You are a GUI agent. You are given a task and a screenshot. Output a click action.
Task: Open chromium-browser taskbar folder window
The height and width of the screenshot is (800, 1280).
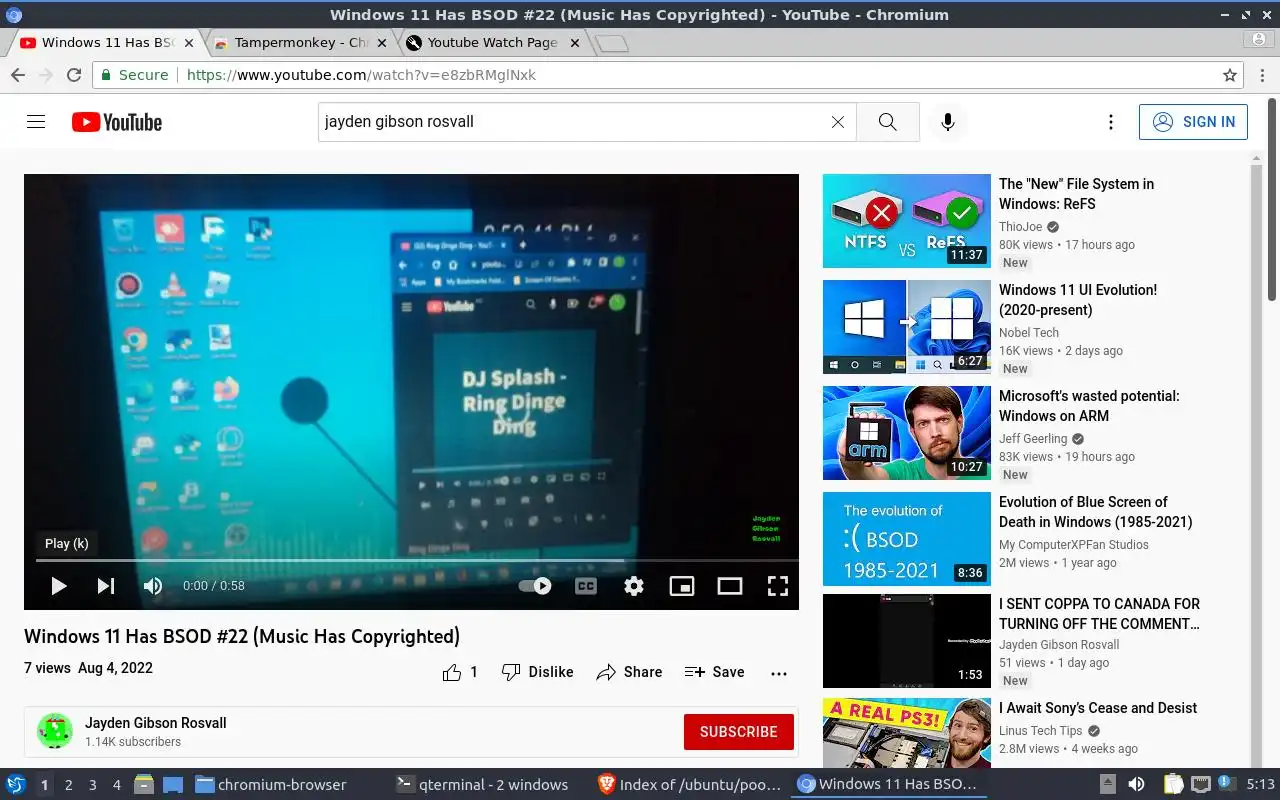(x=271, y=785)
